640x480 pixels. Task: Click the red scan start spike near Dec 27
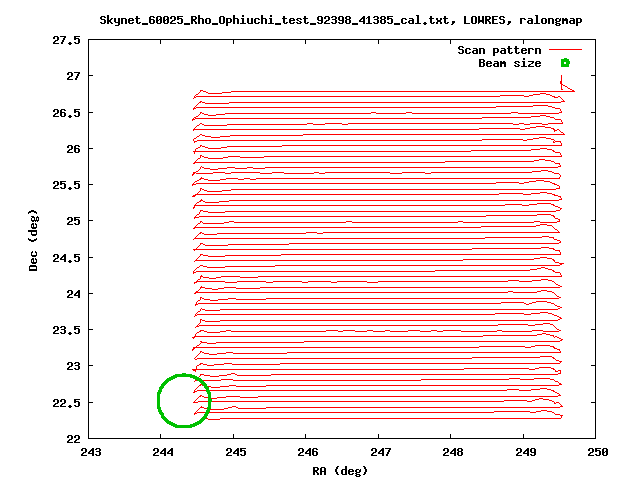(567, 84)
